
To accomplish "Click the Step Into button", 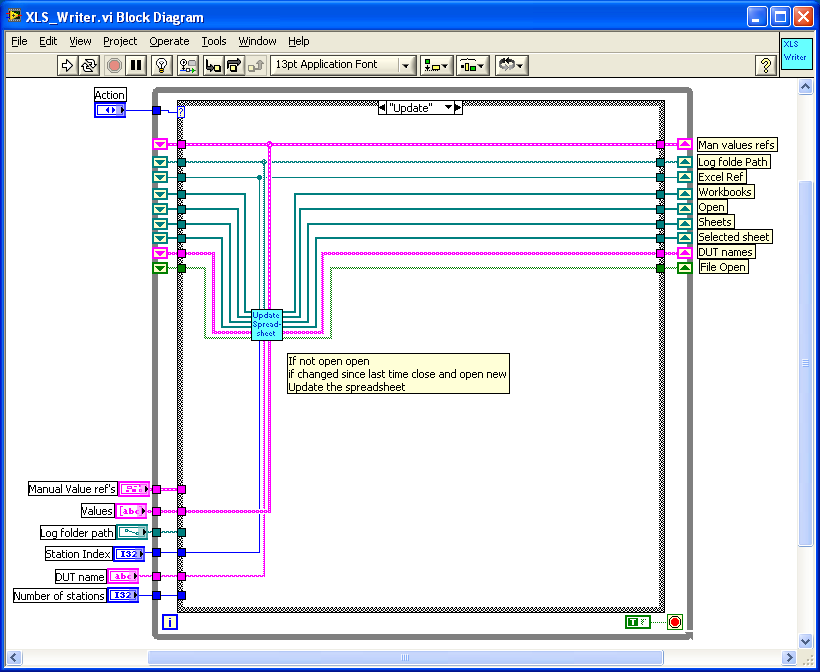I will point(212,65).
